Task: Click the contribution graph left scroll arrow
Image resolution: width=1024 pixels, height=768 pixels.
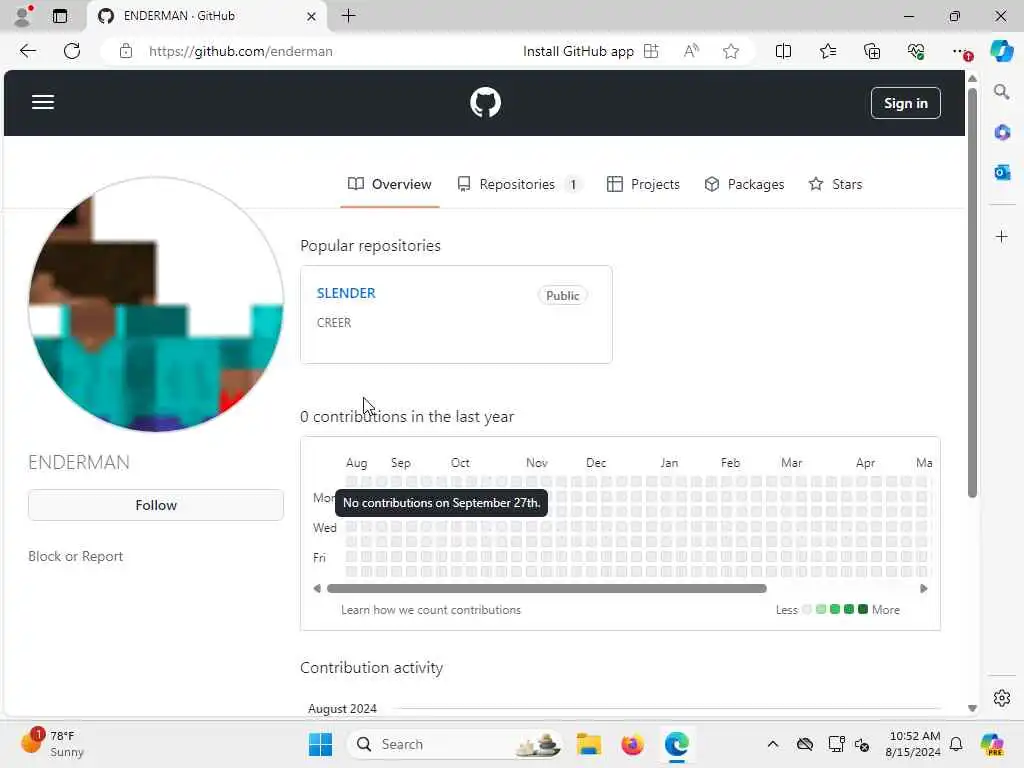Action: pyautogui.click(x=317, y=588)
